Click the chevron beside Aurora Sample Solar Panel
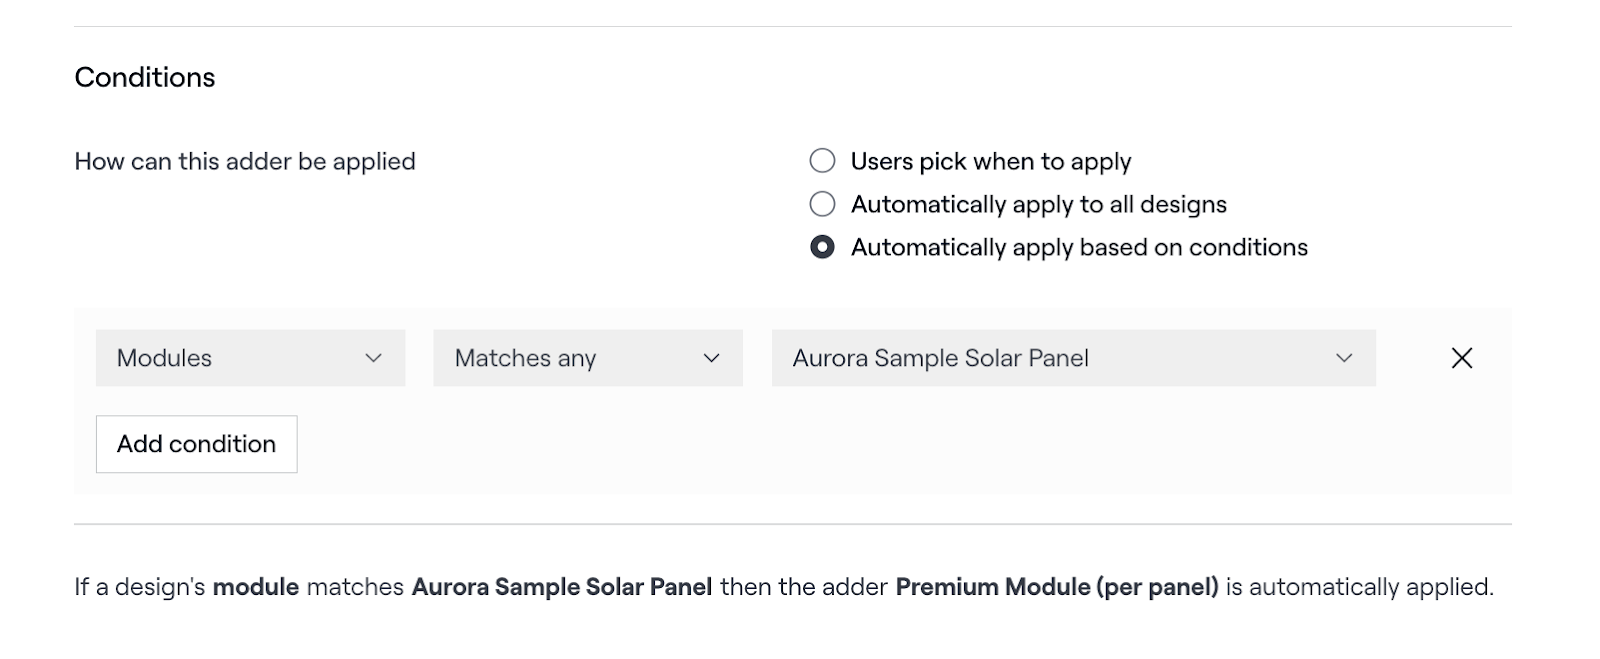The width and height of the screenshot is (1600, 659). coord(1344,358)
